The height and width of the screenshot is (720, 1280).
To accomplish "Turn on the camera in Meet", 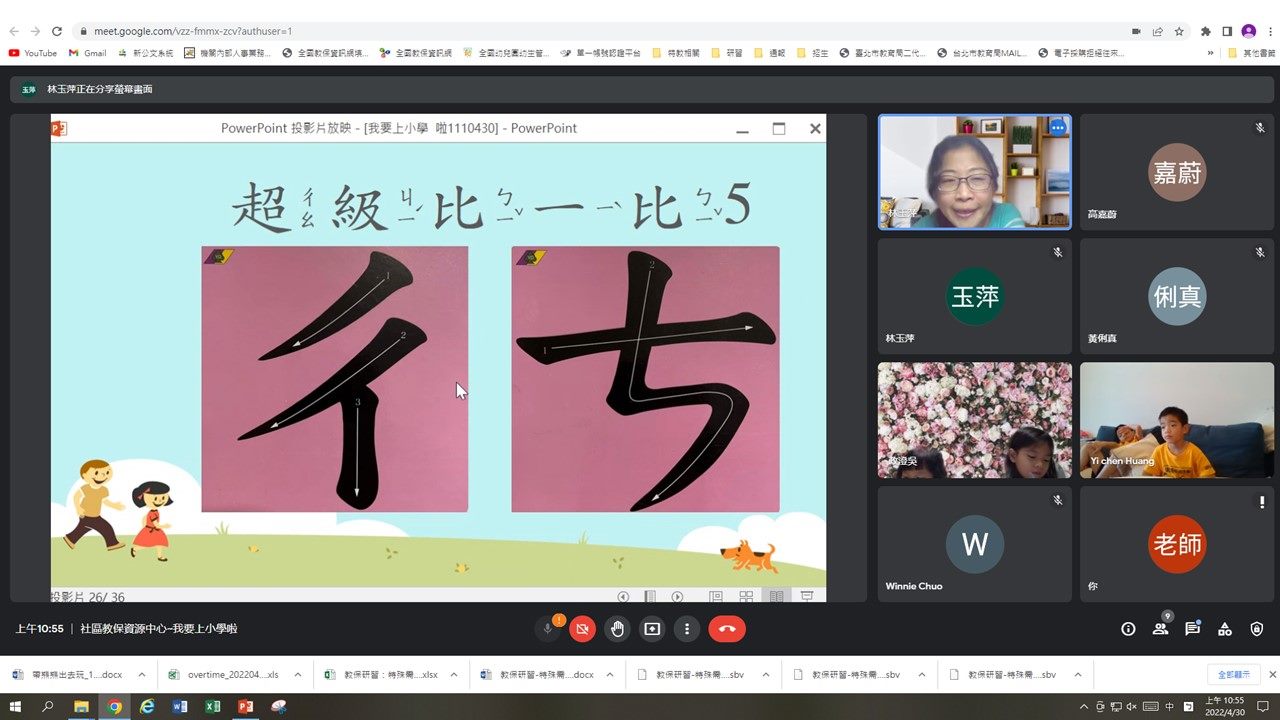I will [x=582, y=629].
